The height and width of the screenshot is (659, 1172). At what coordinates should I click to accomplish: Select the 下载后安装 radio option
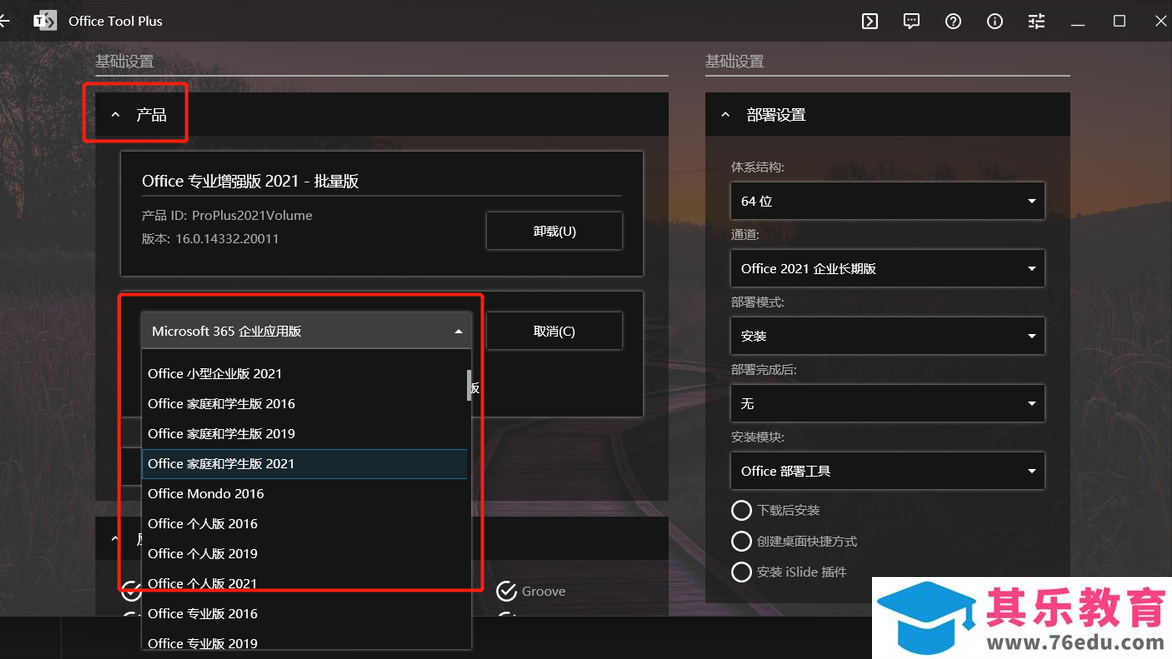click(741, 510)
